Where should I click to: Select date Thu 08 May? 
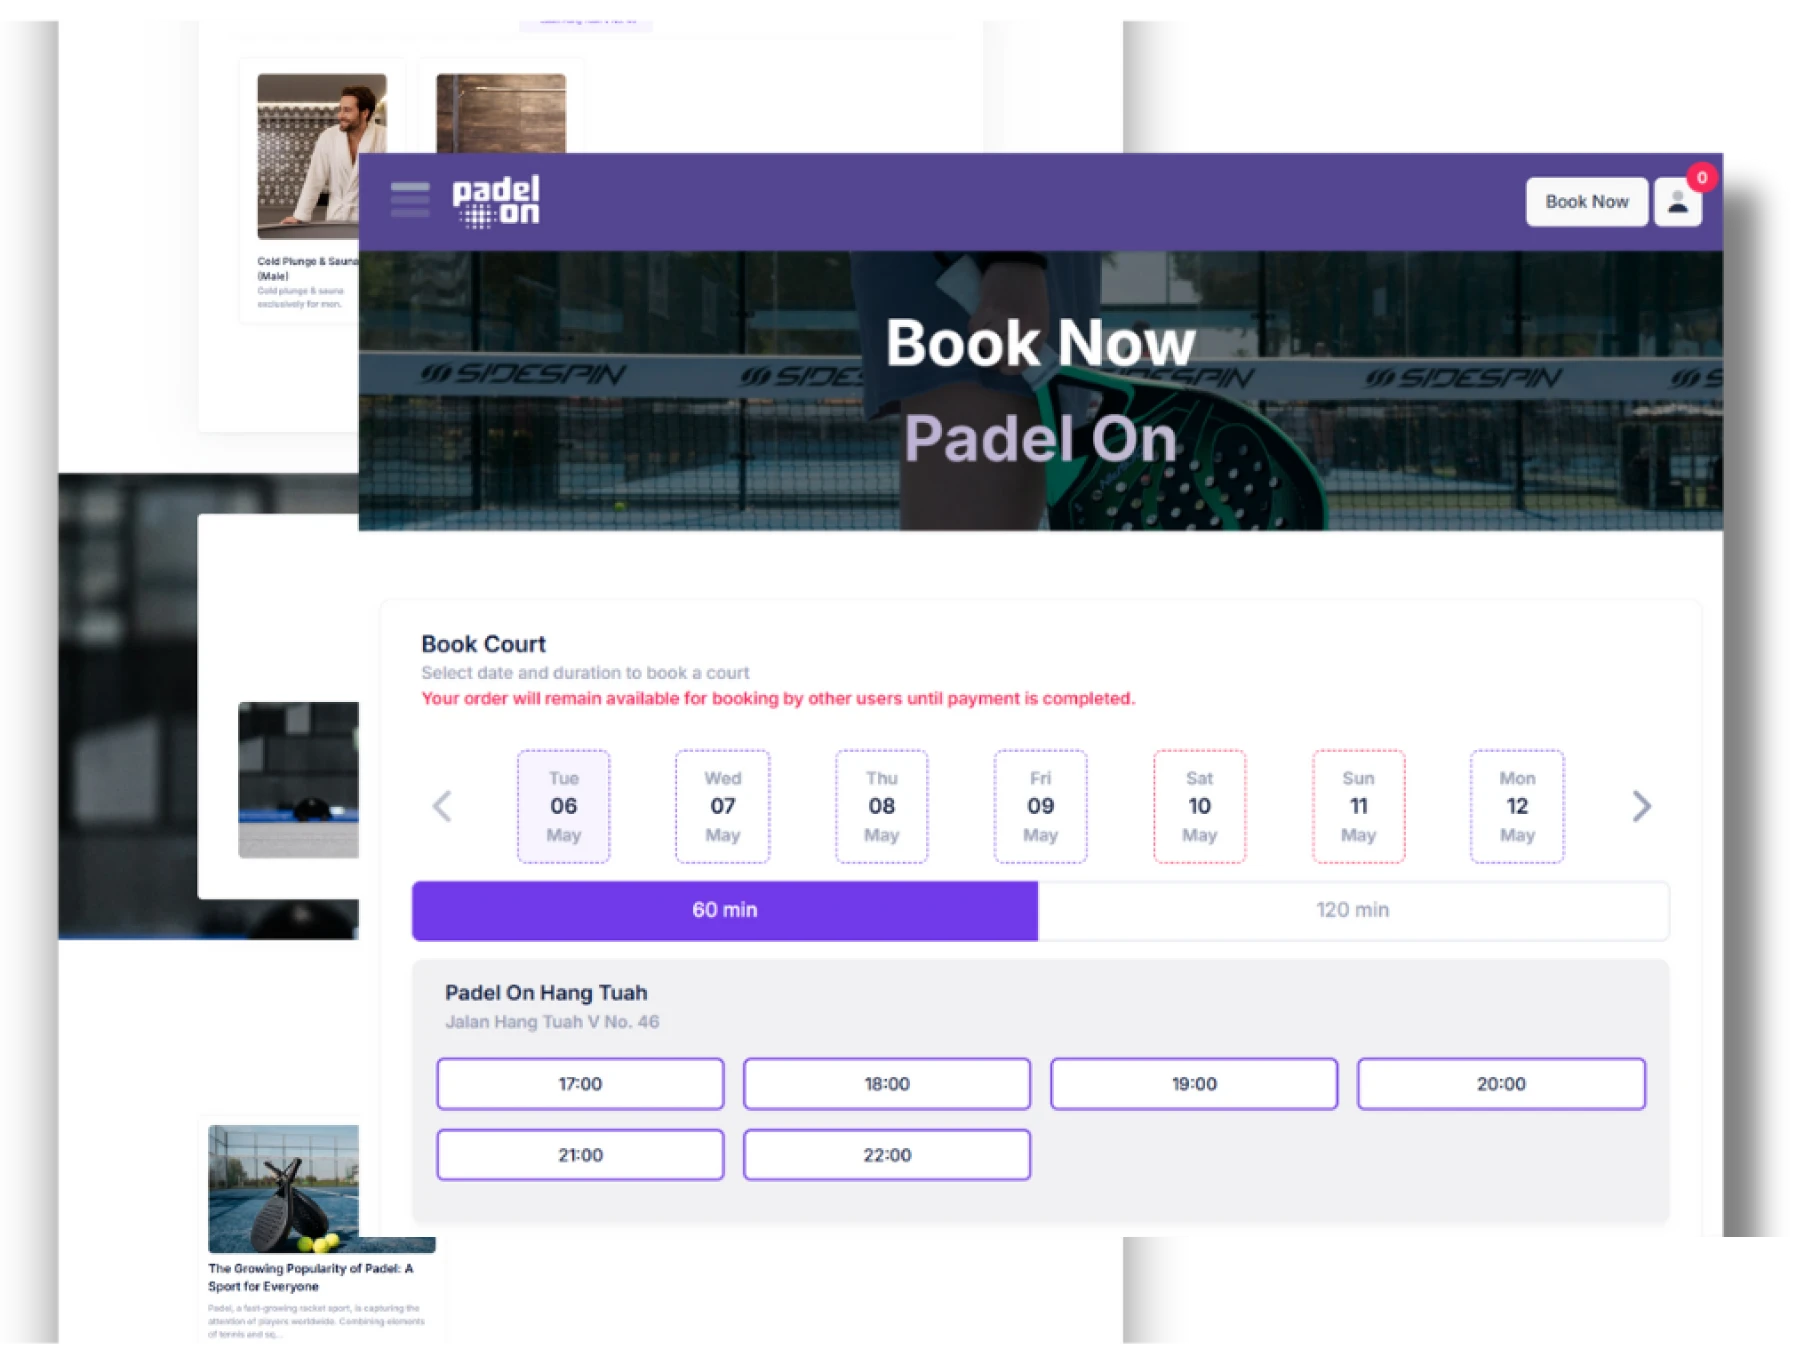click(x=882, y=806)
